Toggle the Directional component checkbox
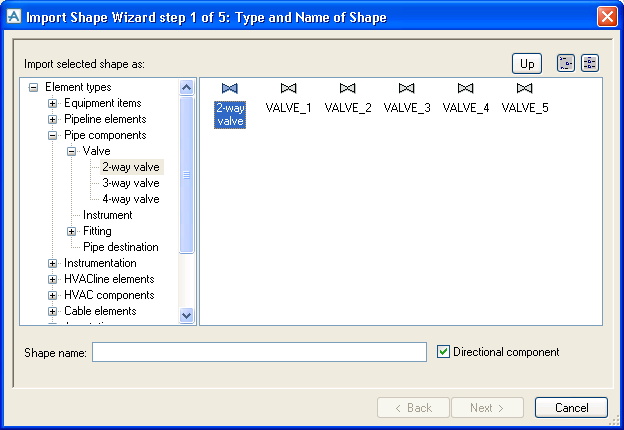This screenshot has width=624, height=430. (x=444, y=352)
